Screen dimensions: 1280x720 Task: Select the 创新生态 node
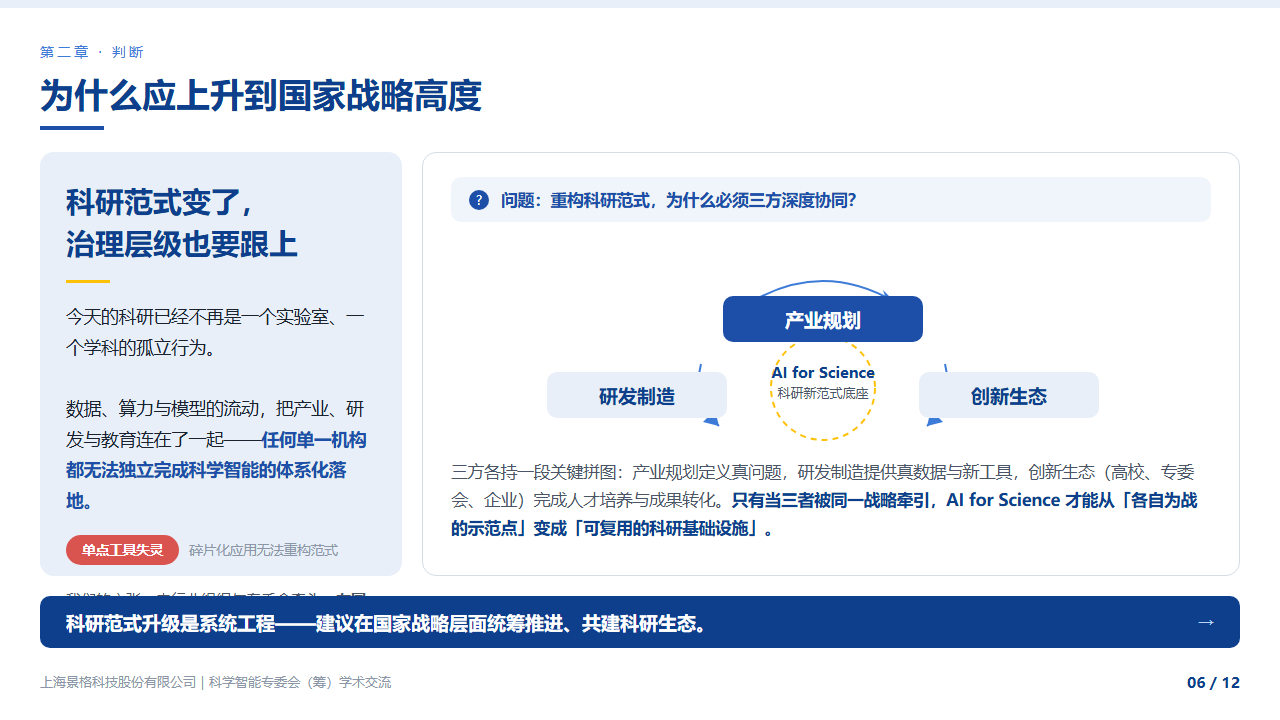[1009, 395]
